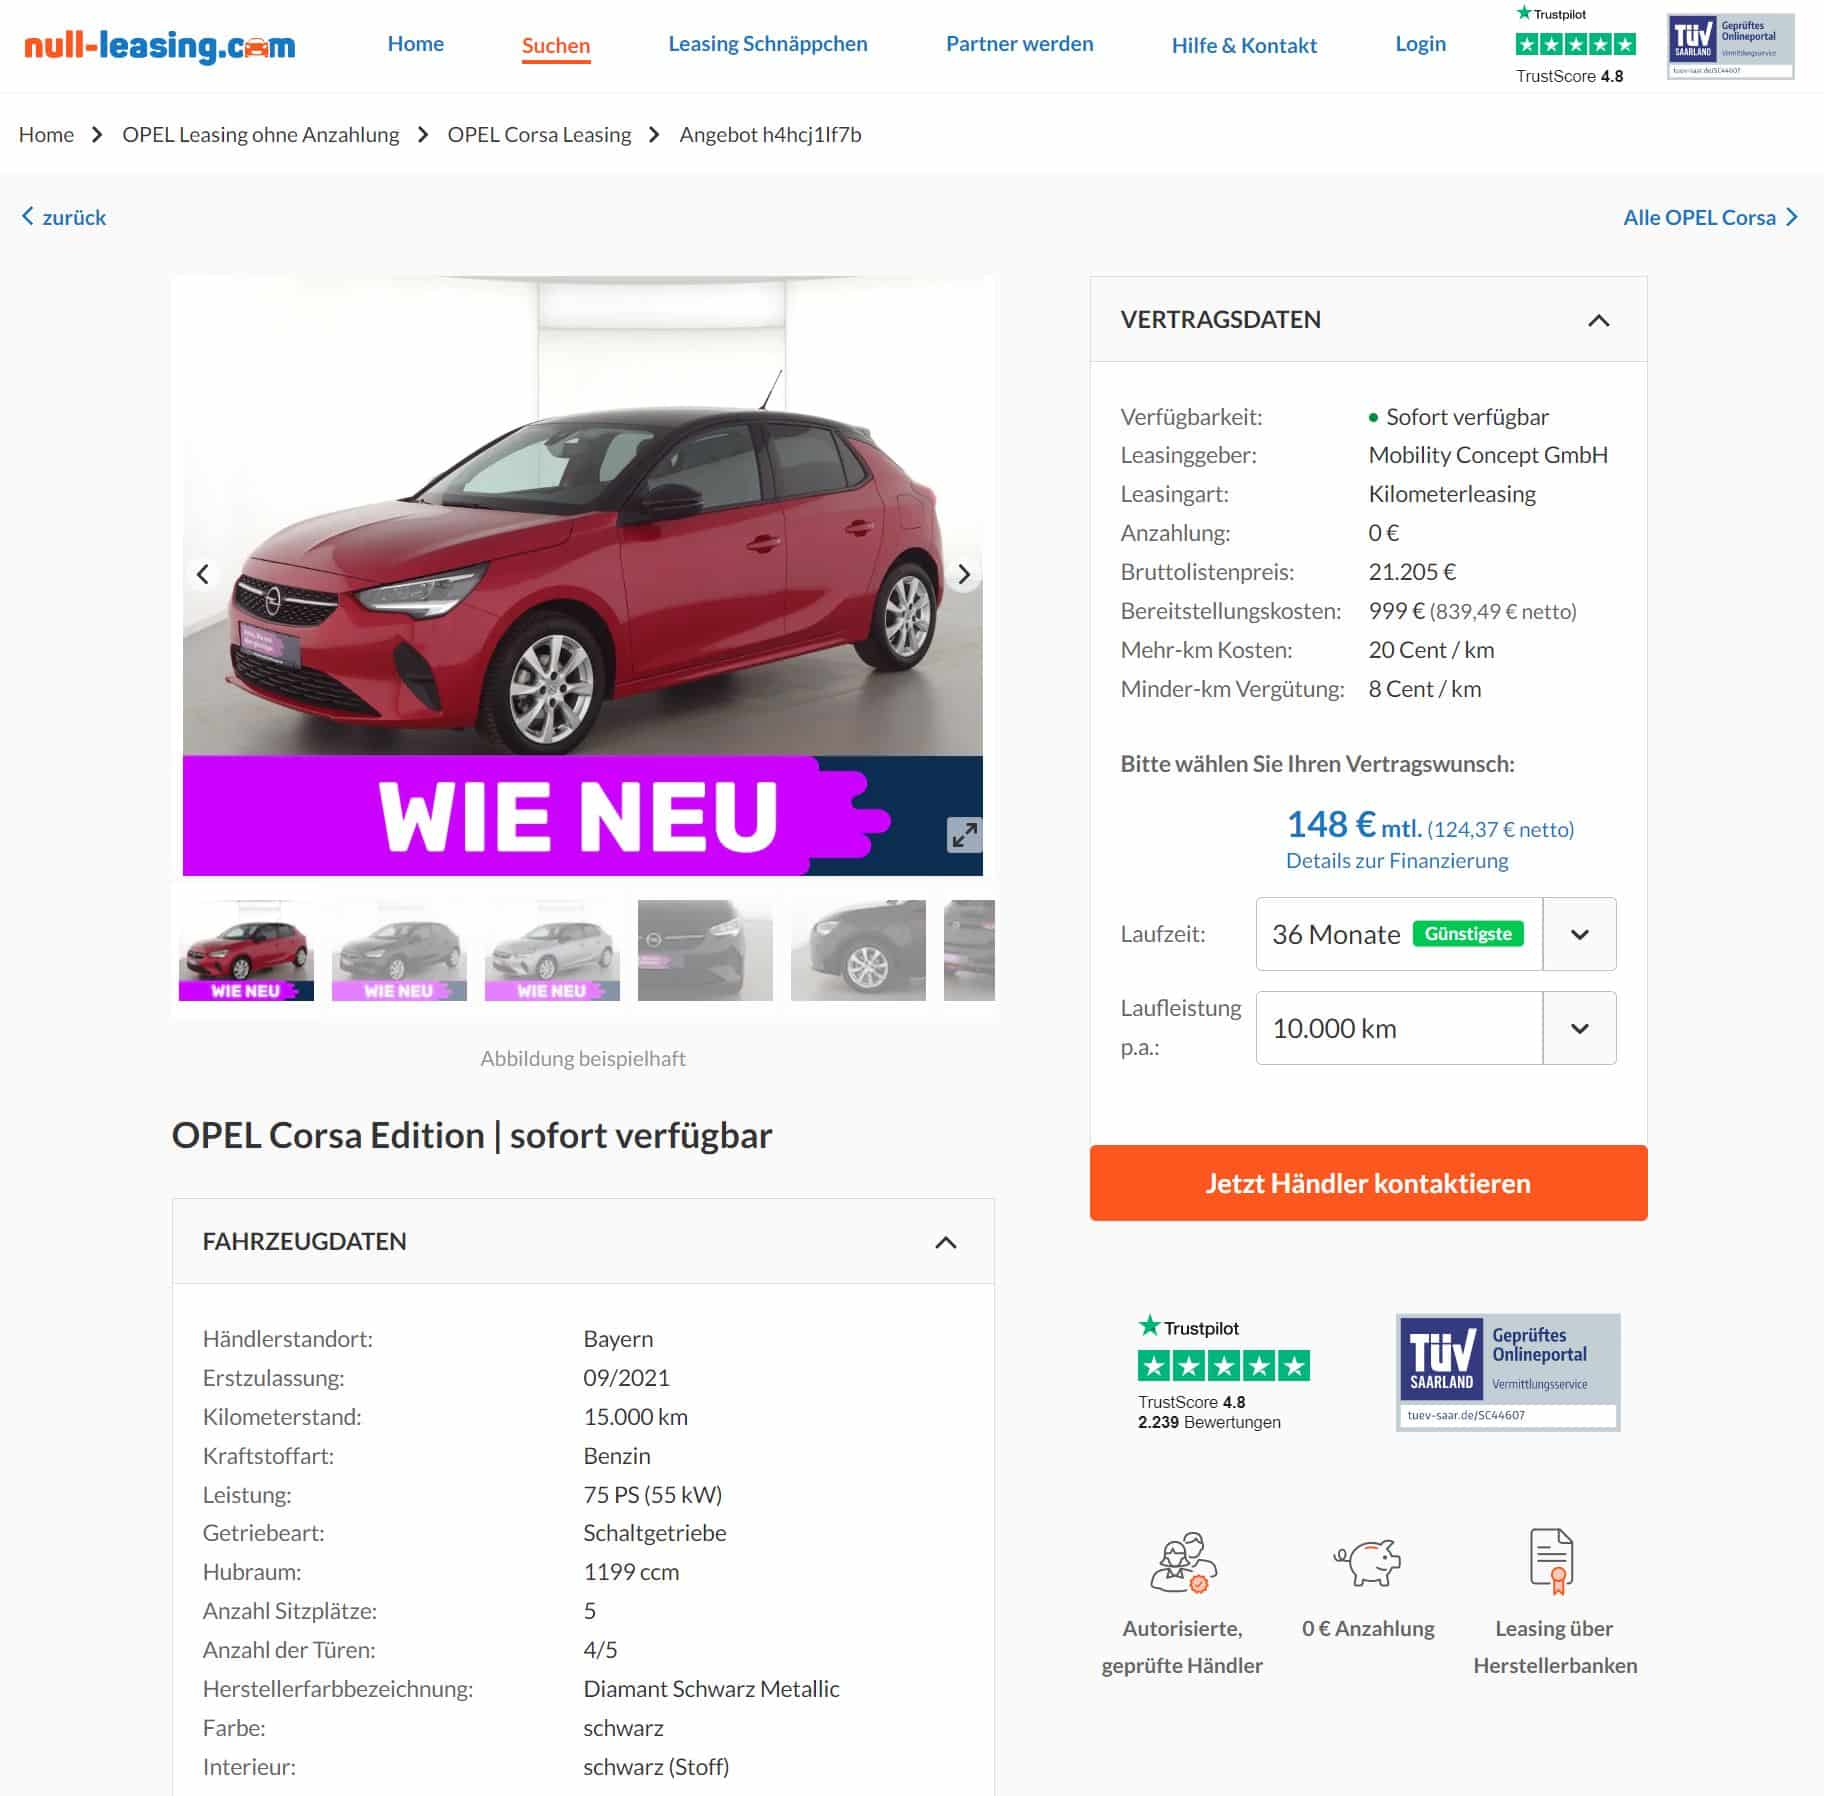The width and height of the screenshot is (1824, 1796).
Task: Open fullscreen image expand icon
Action: tap(964, 835)
